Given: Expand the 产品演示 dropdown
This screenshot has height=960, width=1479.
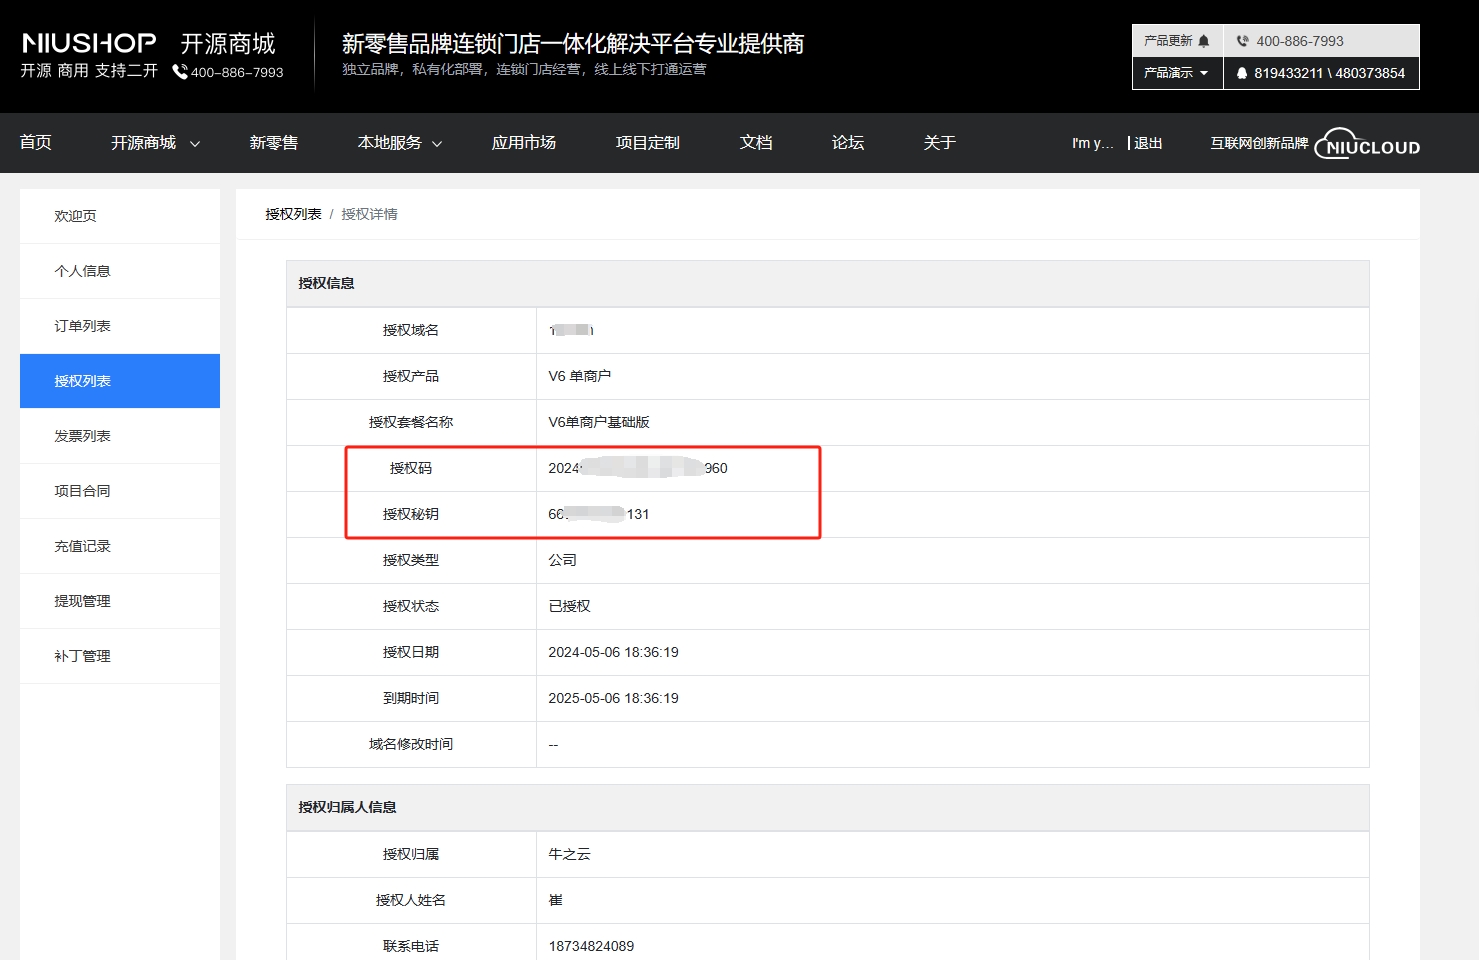Looking at the screenshot, I should click(x=1177, y=73).
